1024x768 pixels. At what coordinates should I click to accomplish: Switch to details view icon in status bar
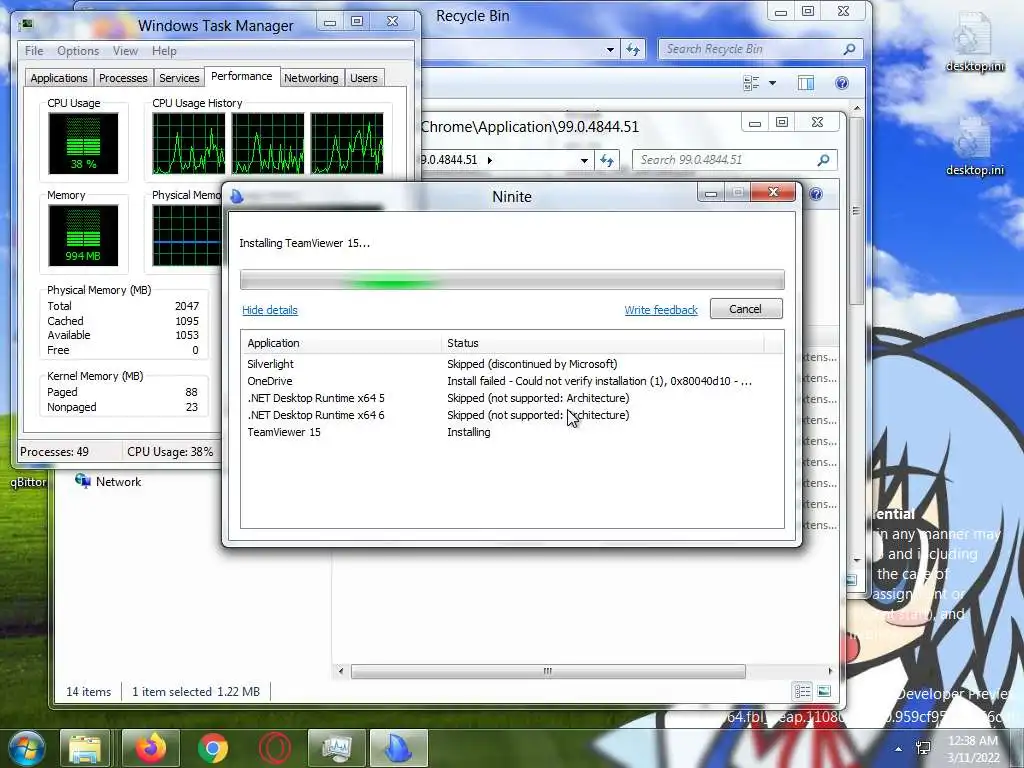(803, 691)
